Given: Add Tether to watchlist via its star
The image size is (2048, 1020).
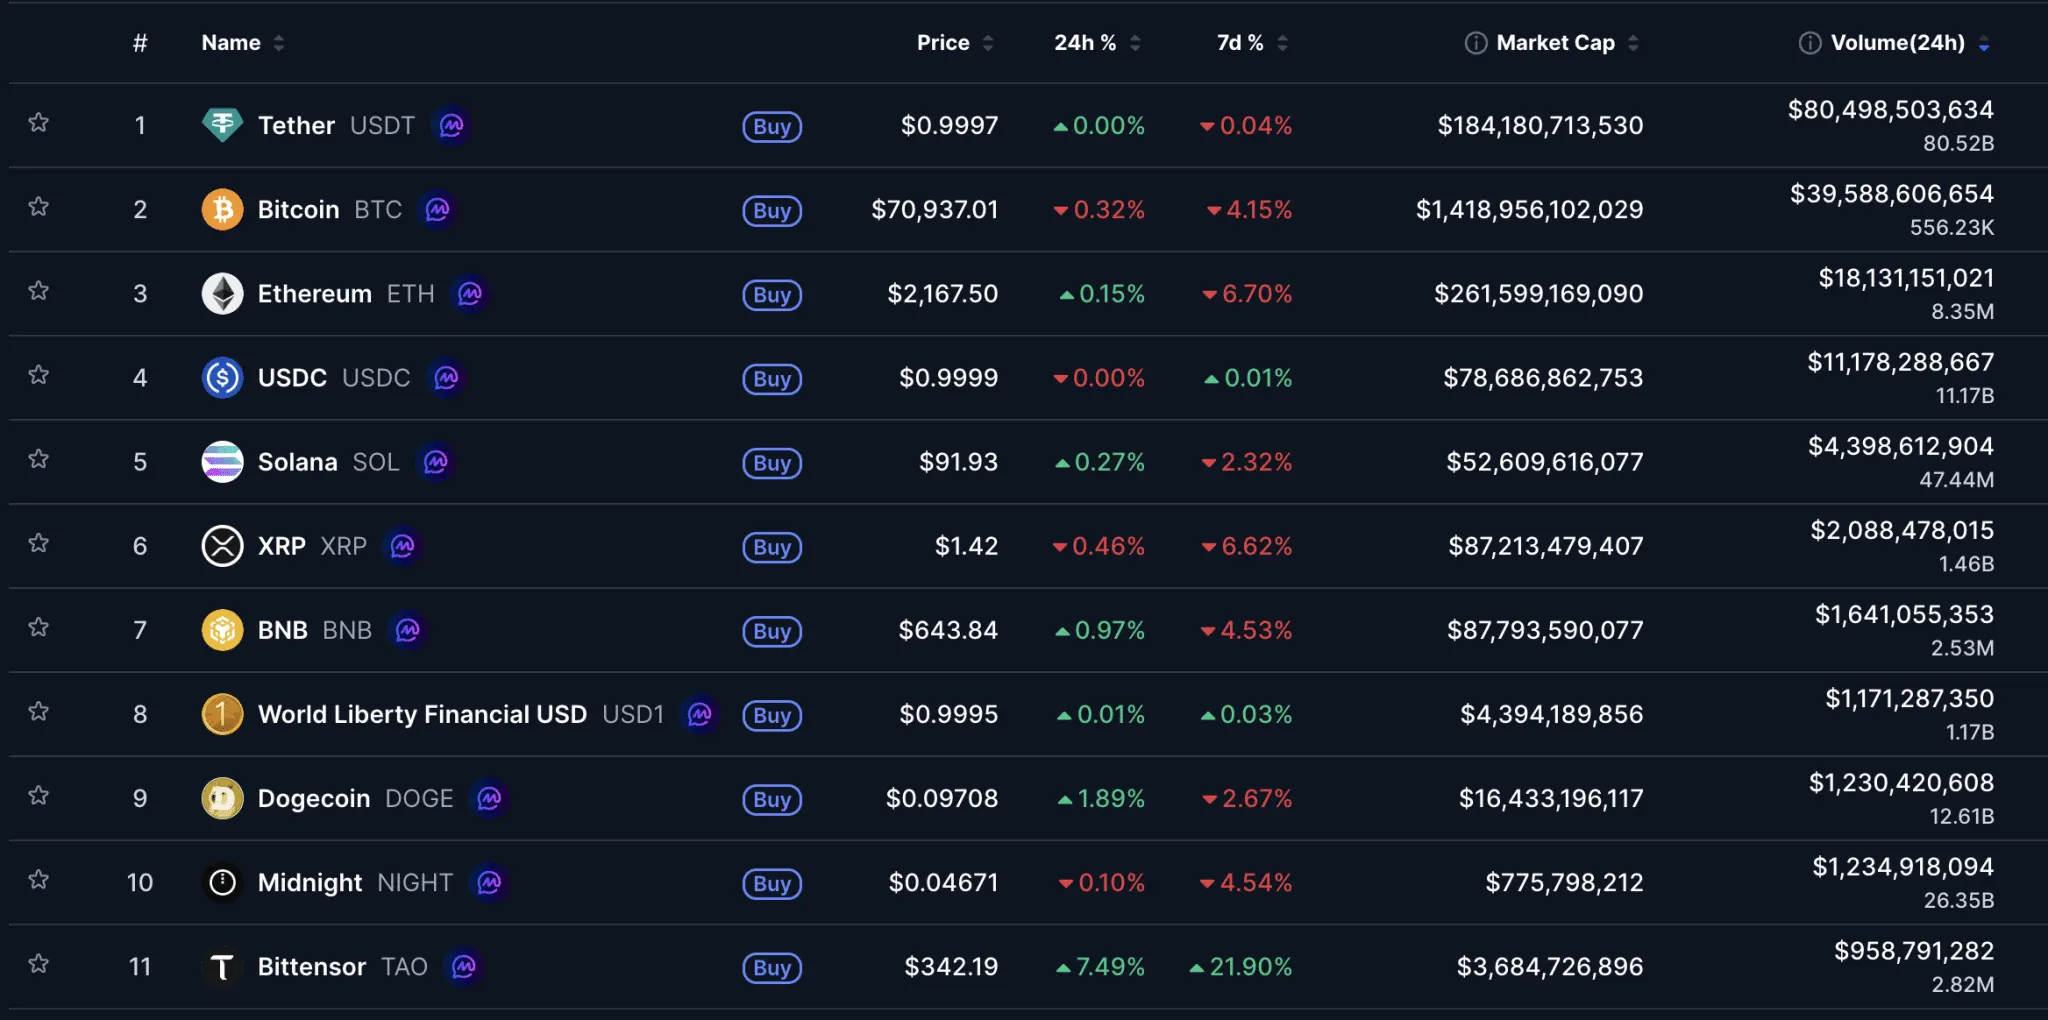Looking at the screenshot, I should (40, 122).
